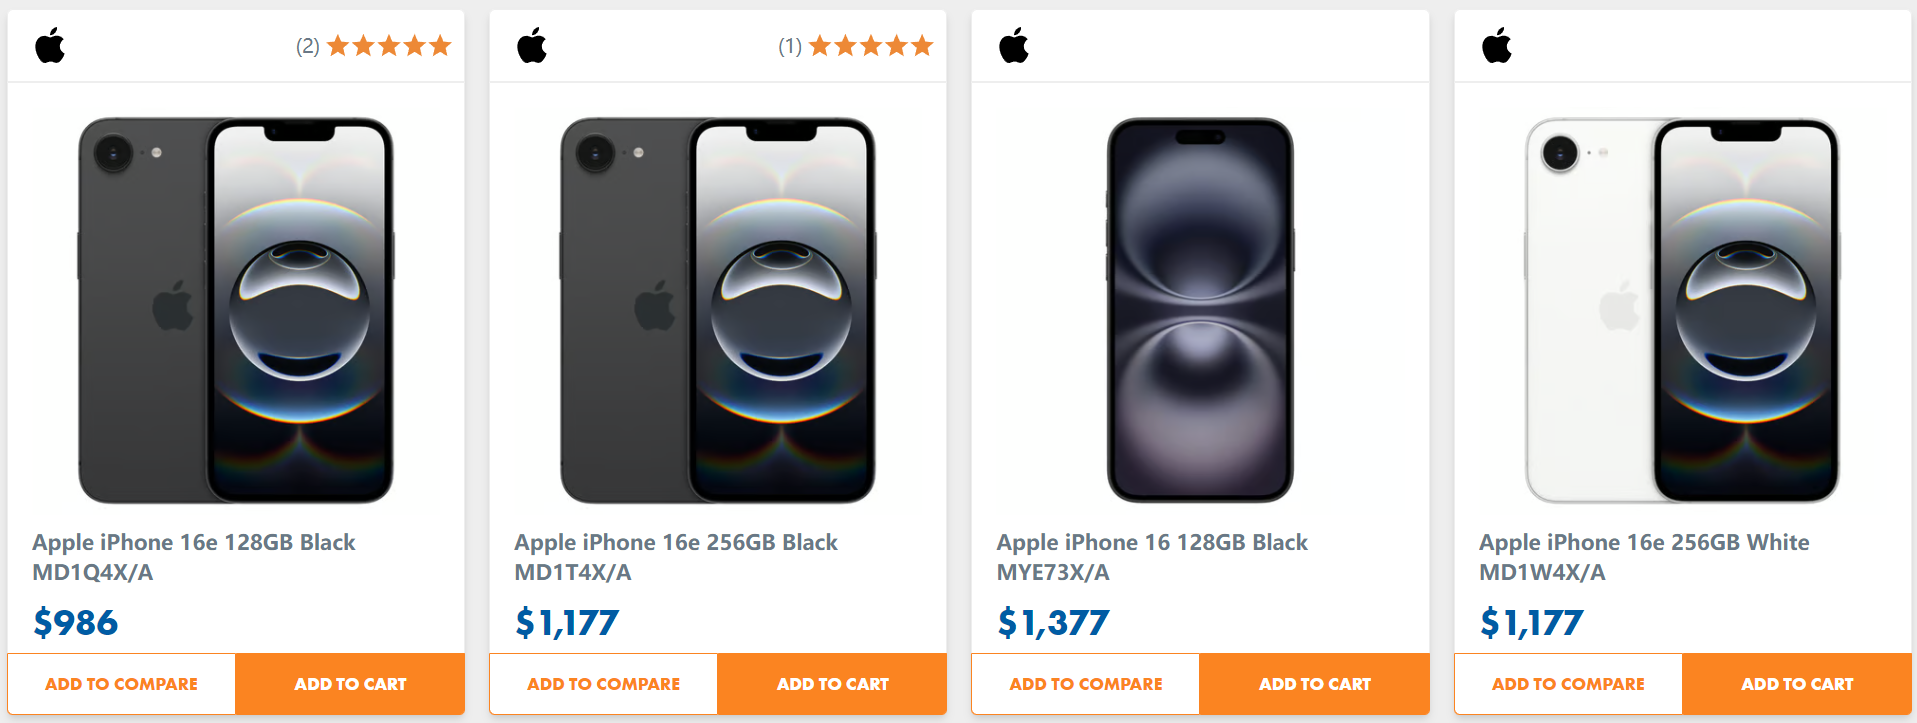Click Apple brand logo on iPhone 16e White card

click(1497, 46)
